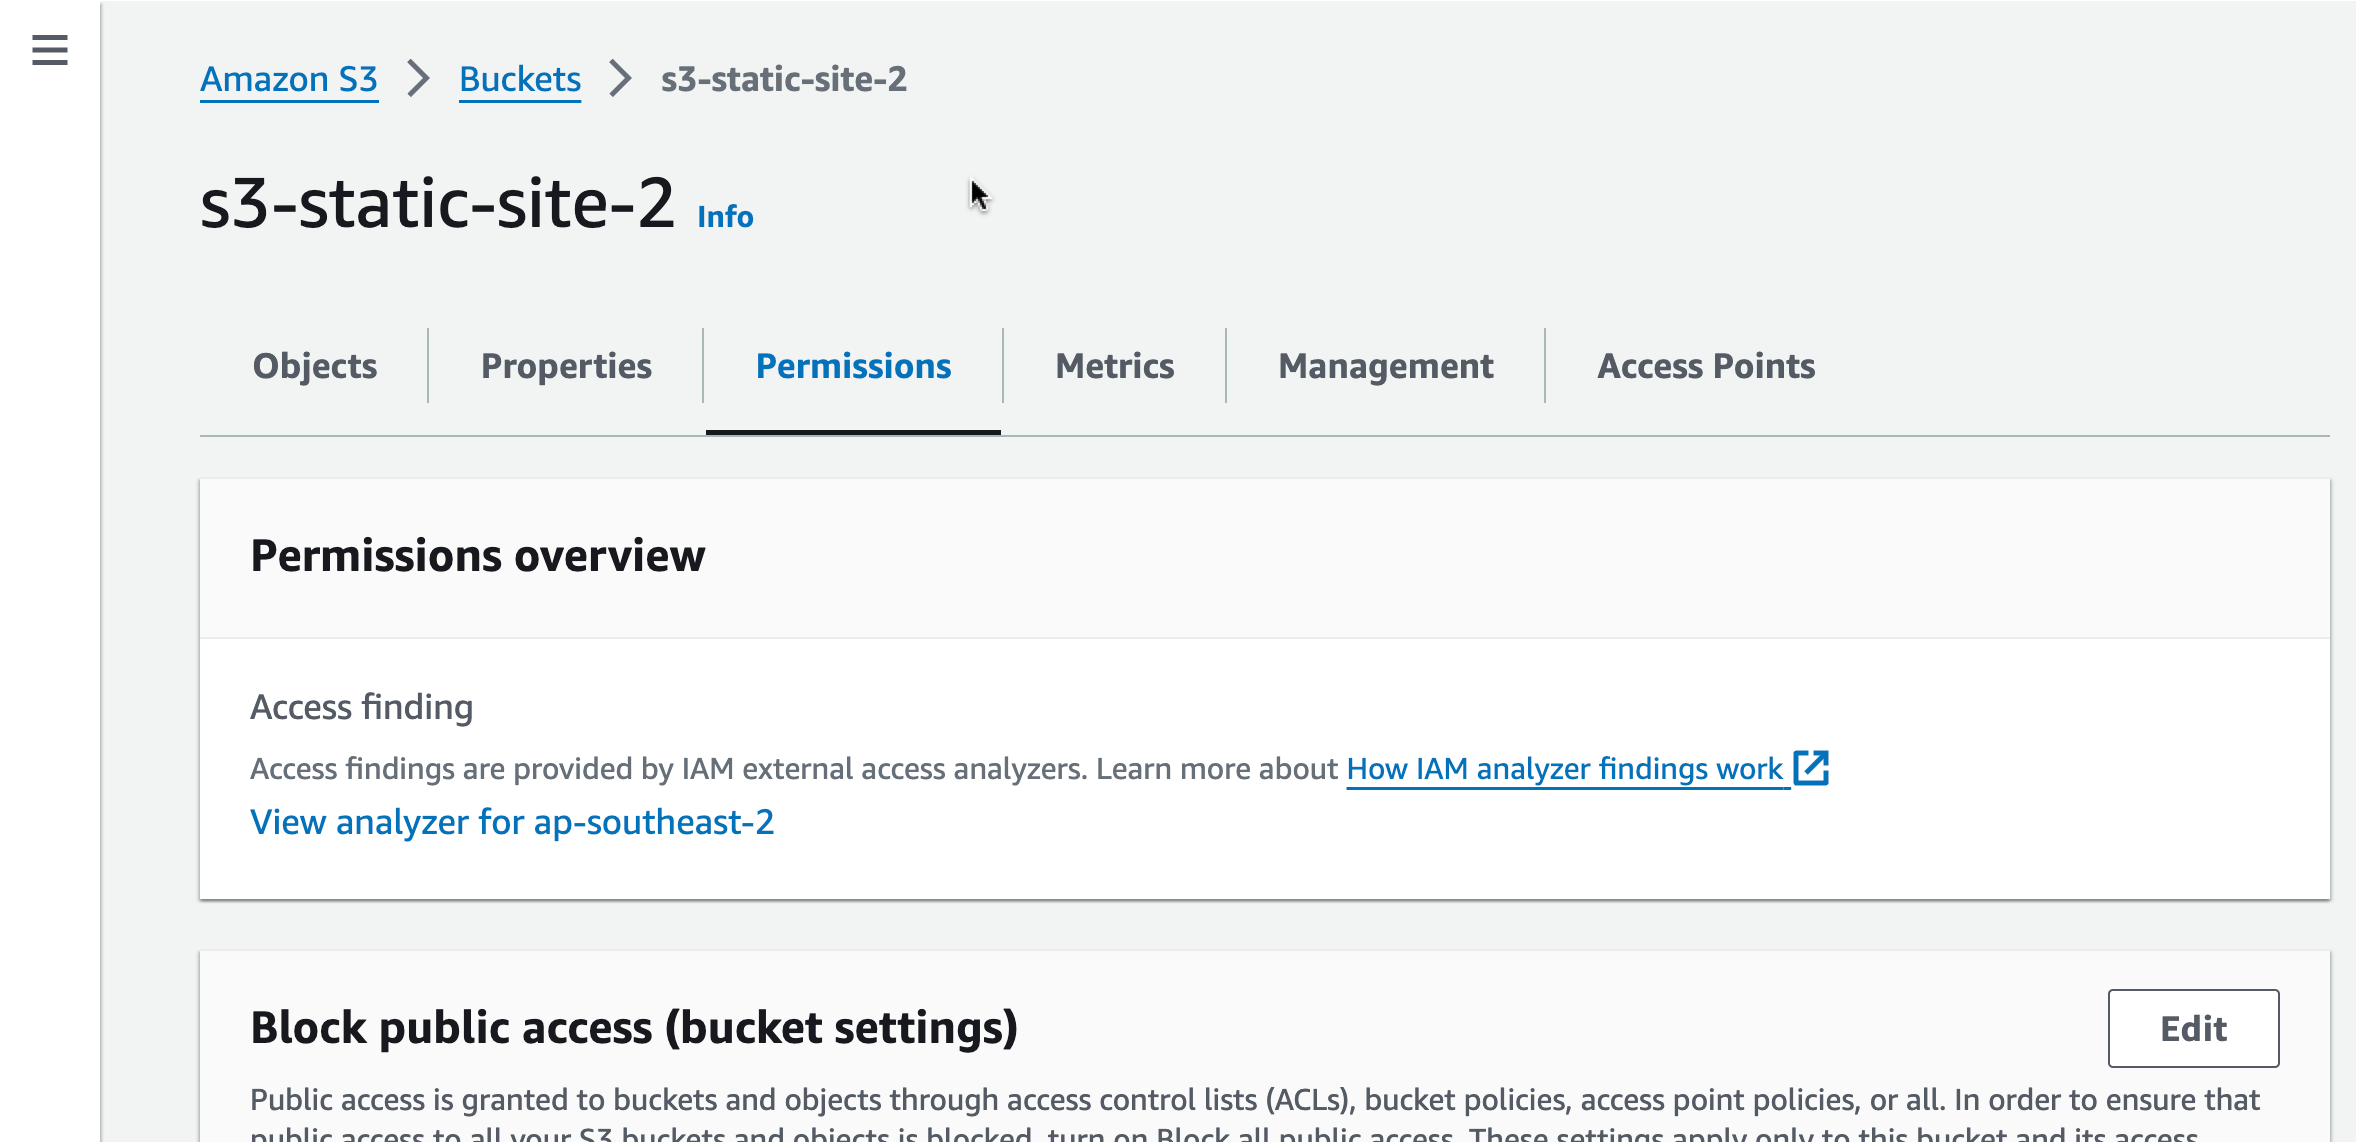
Task: Navigate to the Buckets breadcrumb link
Action: pyautogui.click(x=520, y=79)
